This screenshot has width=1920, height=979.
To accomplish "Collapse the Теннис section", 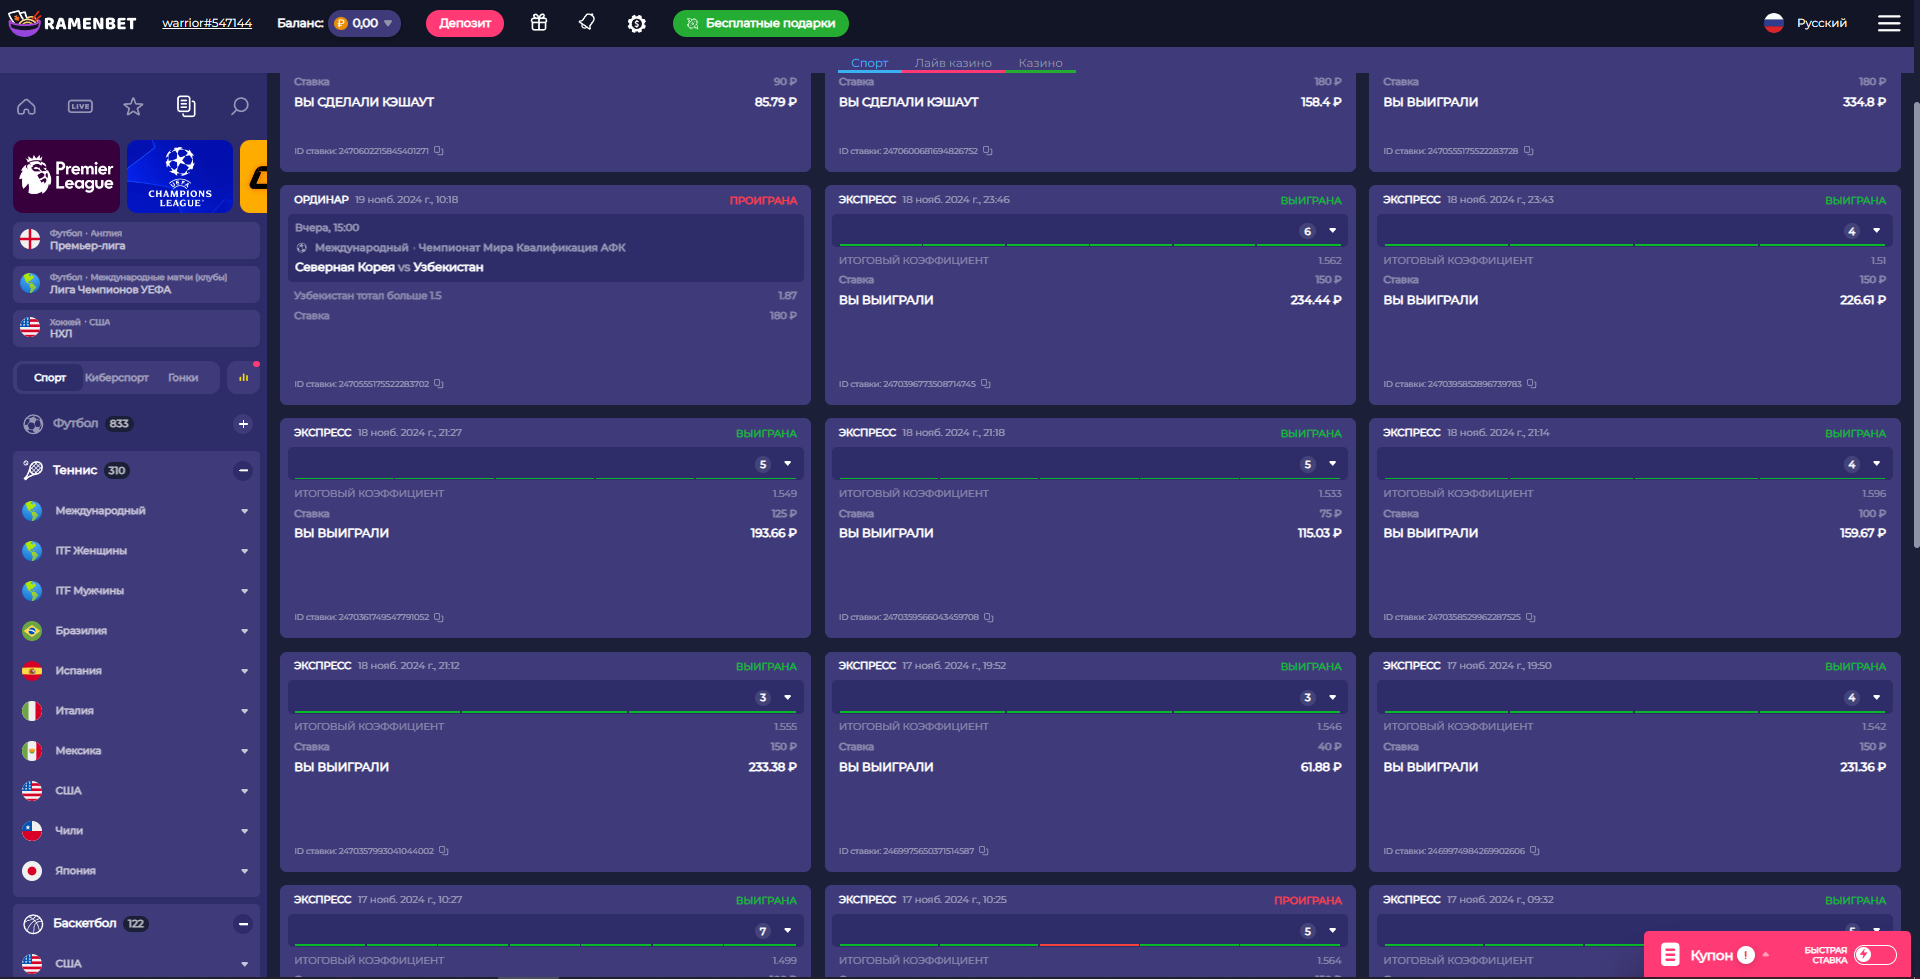I will [243, 470].
